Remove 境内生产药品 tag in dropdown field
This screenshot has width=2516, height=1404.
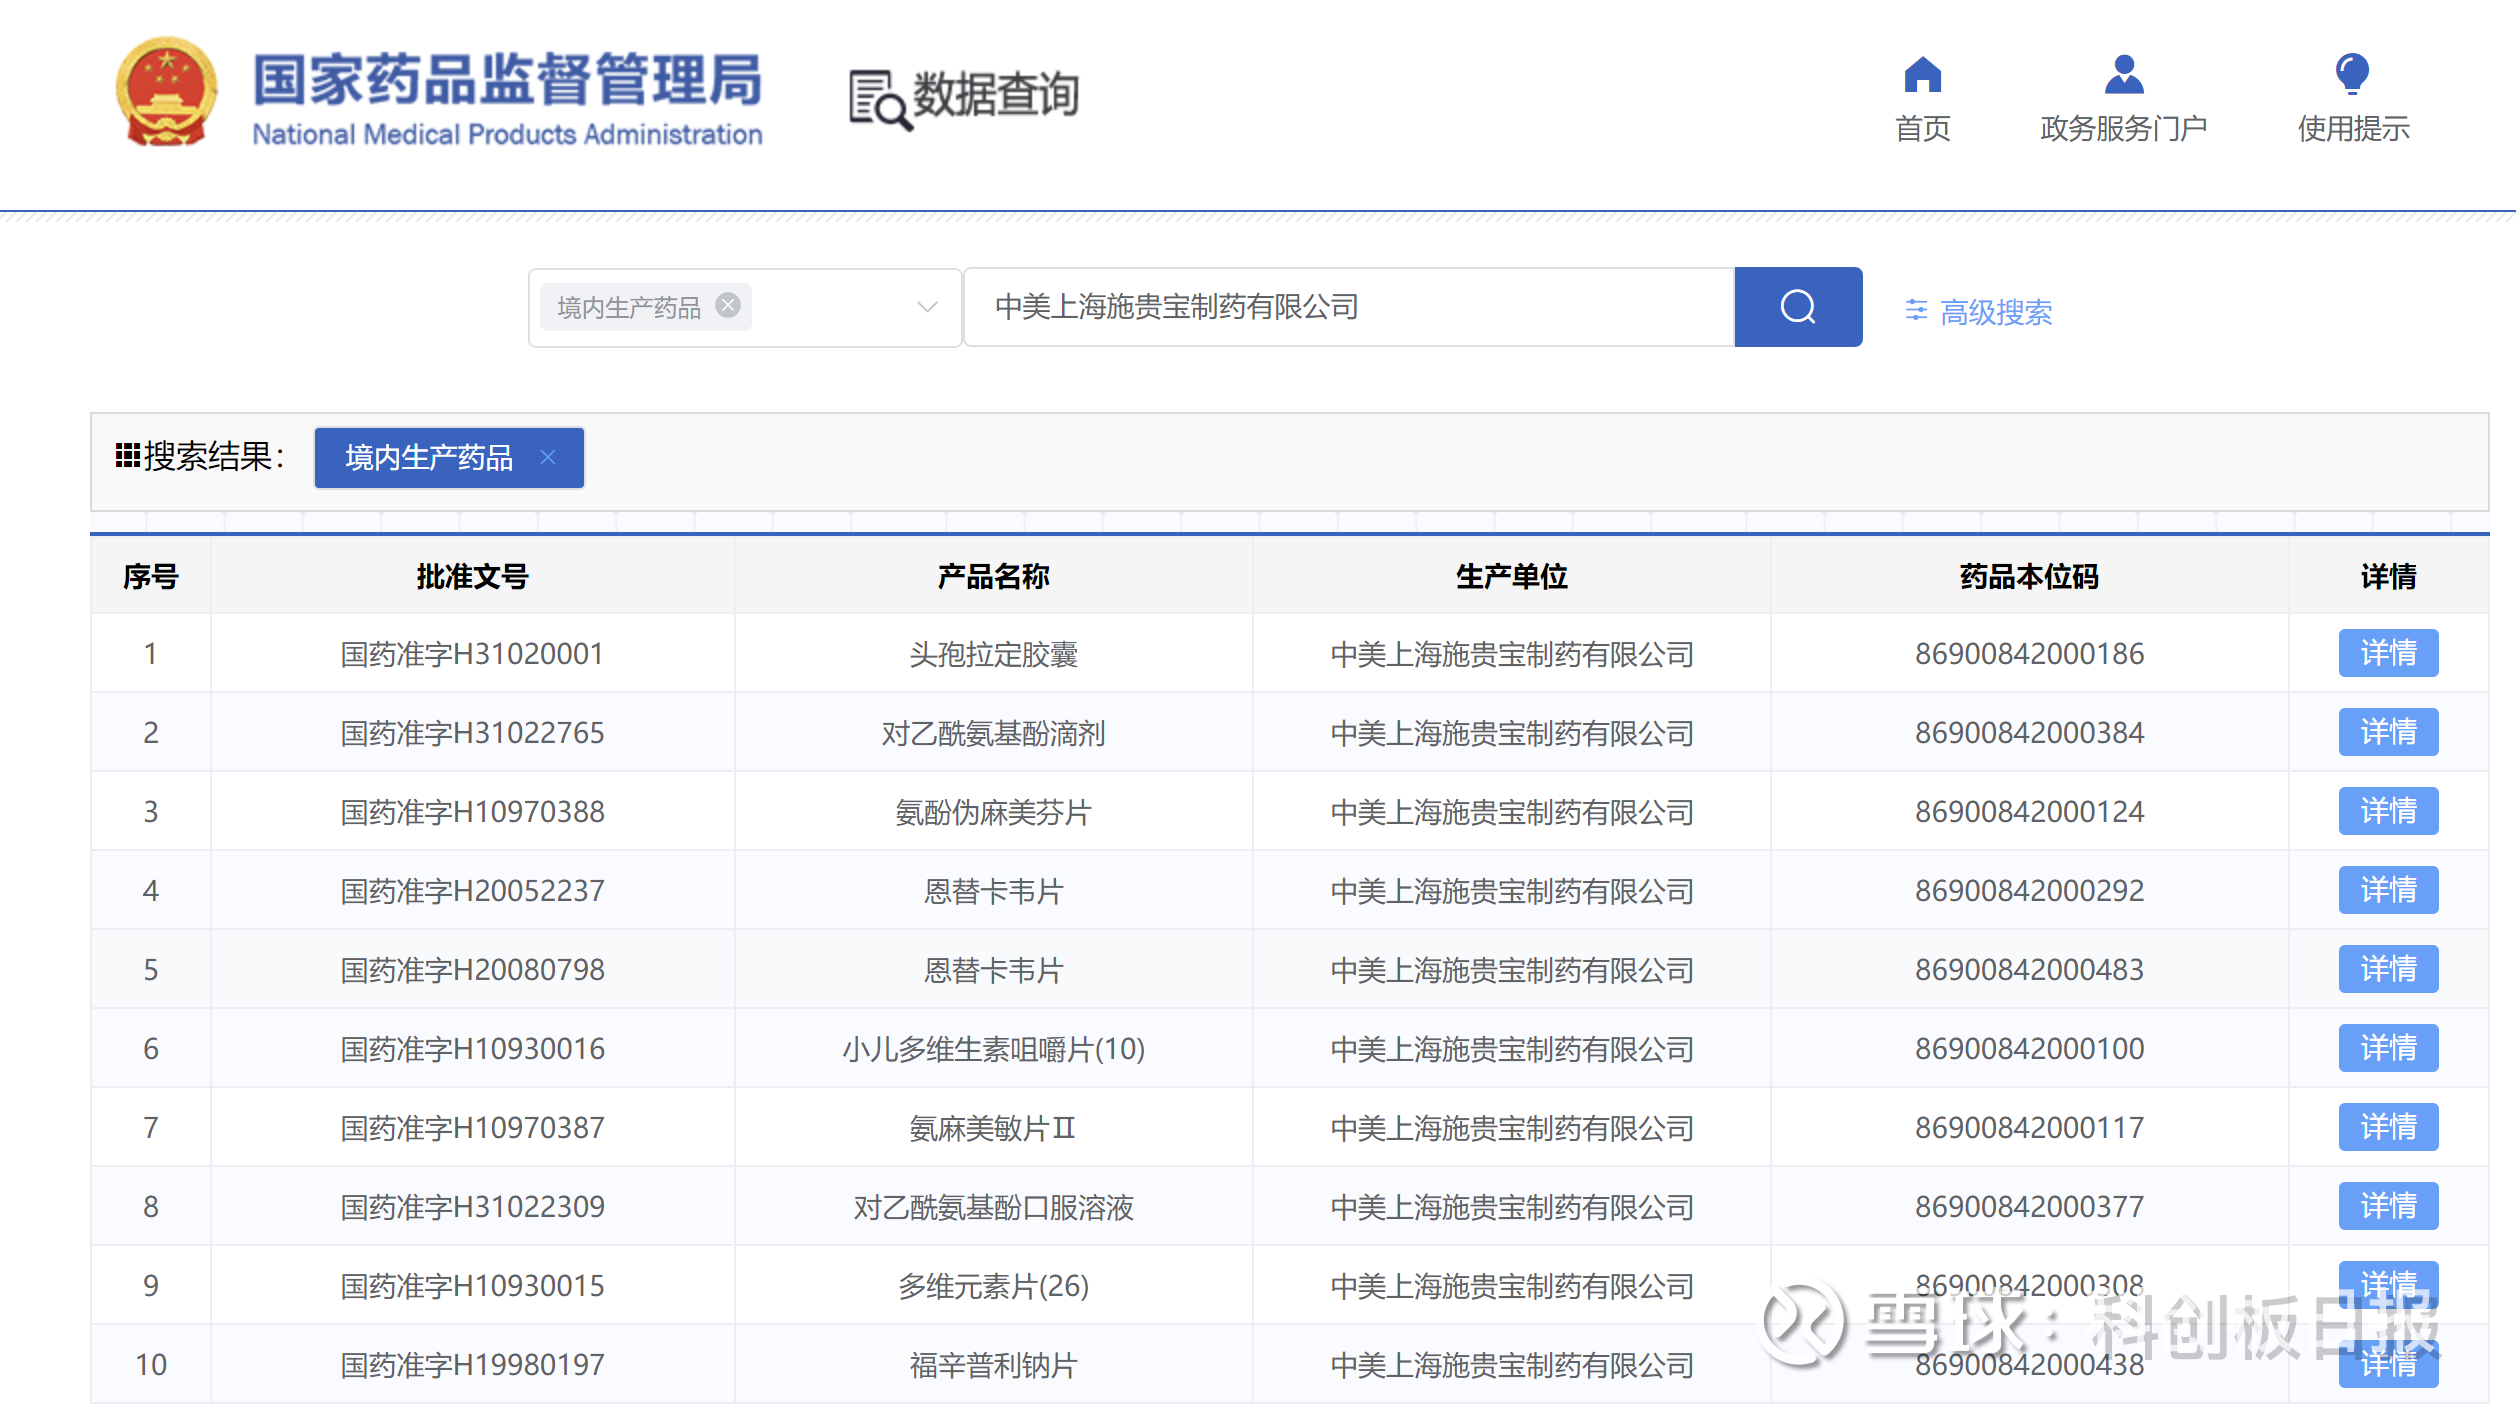[x=729, y=305]
